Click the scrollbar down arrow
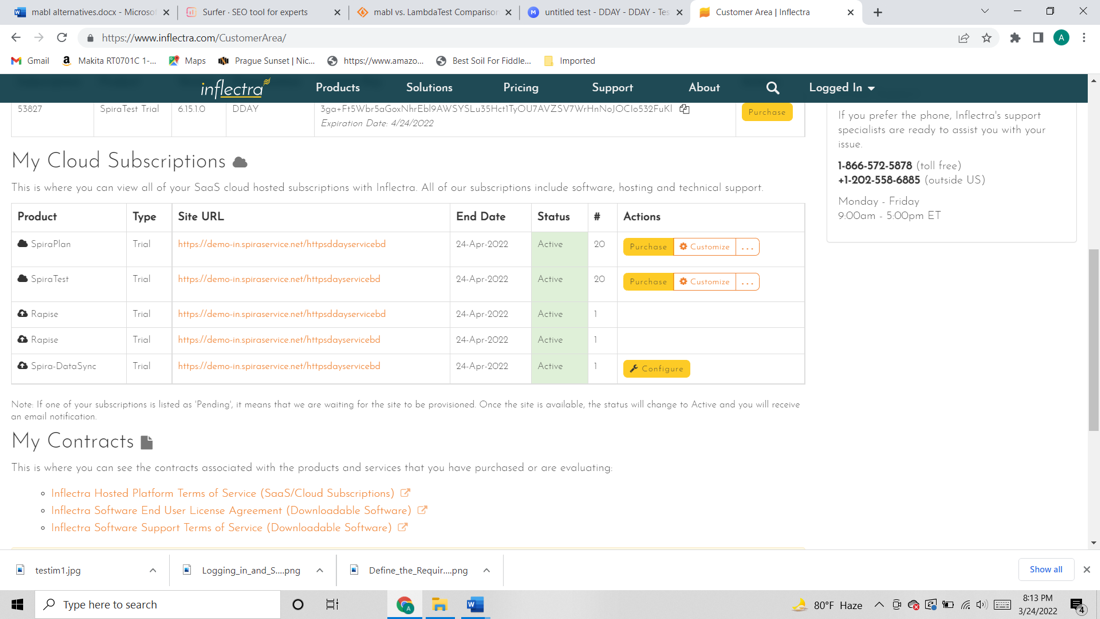This screenshot has height=619, width=1100. click(1093, 543)
